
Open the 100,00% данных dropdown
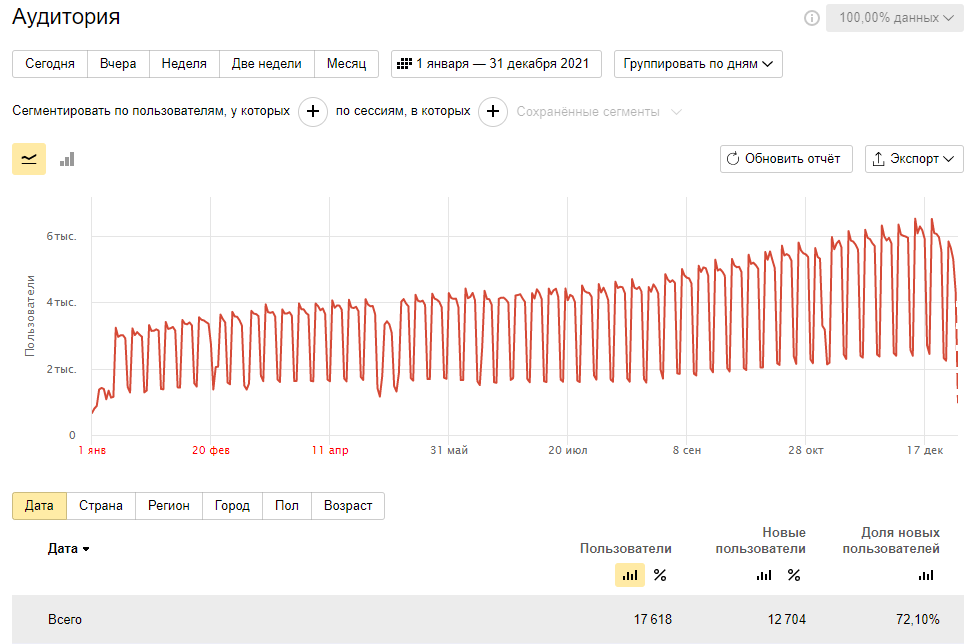coord(895,18)
